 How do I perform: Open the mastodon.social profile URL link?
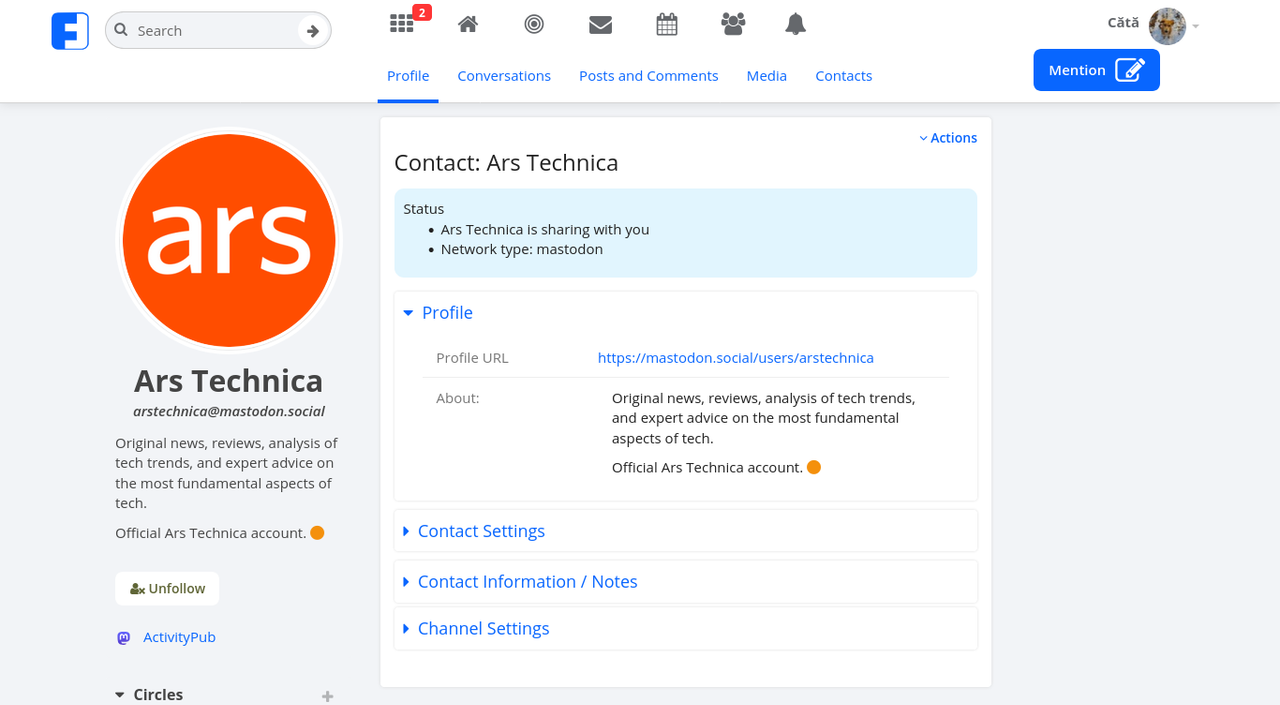tap(736, 358)
